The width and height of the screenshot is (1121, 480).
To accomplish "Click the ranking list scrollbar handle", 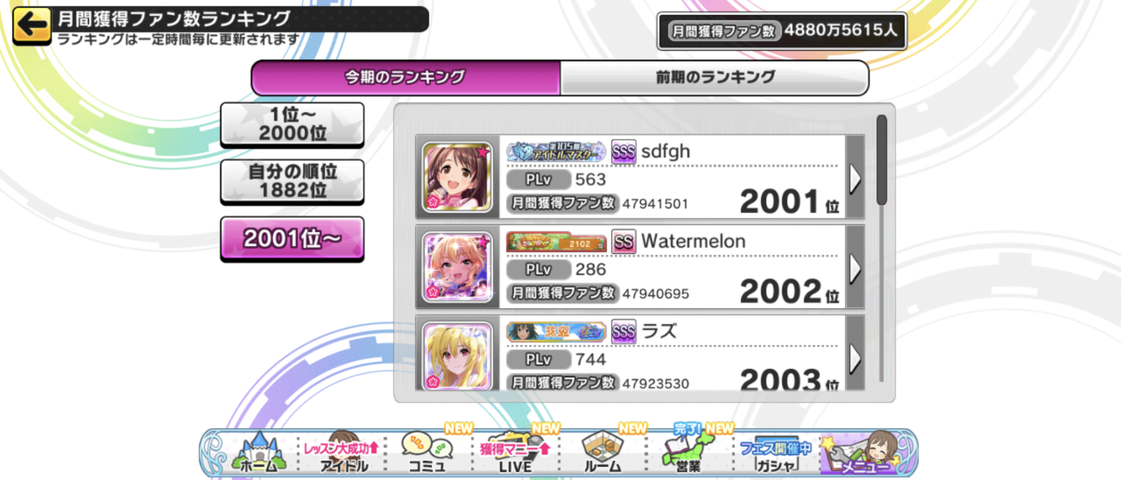I will coord(882,160).
